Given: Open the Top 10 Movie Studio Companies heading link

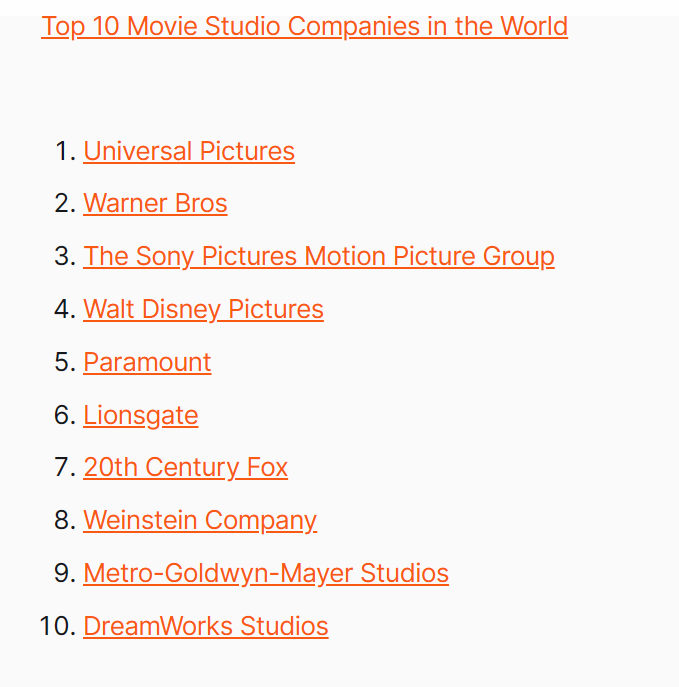Looking at the screenshot, I should coord(304,26).
